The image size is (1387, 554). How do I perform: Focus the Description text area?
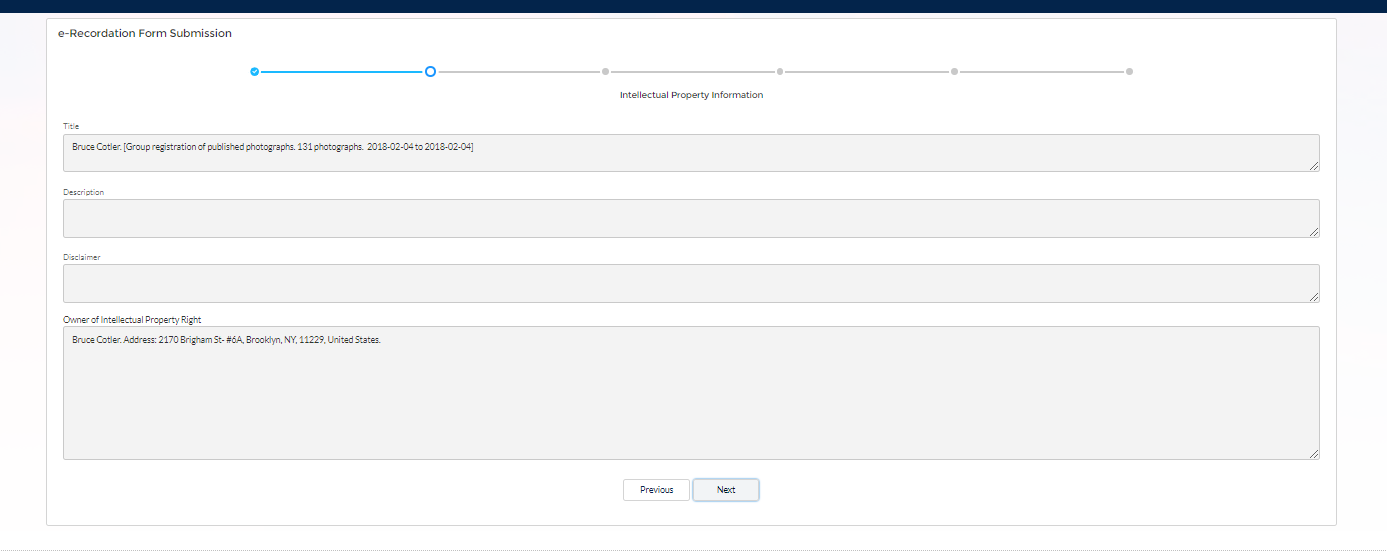691,218
